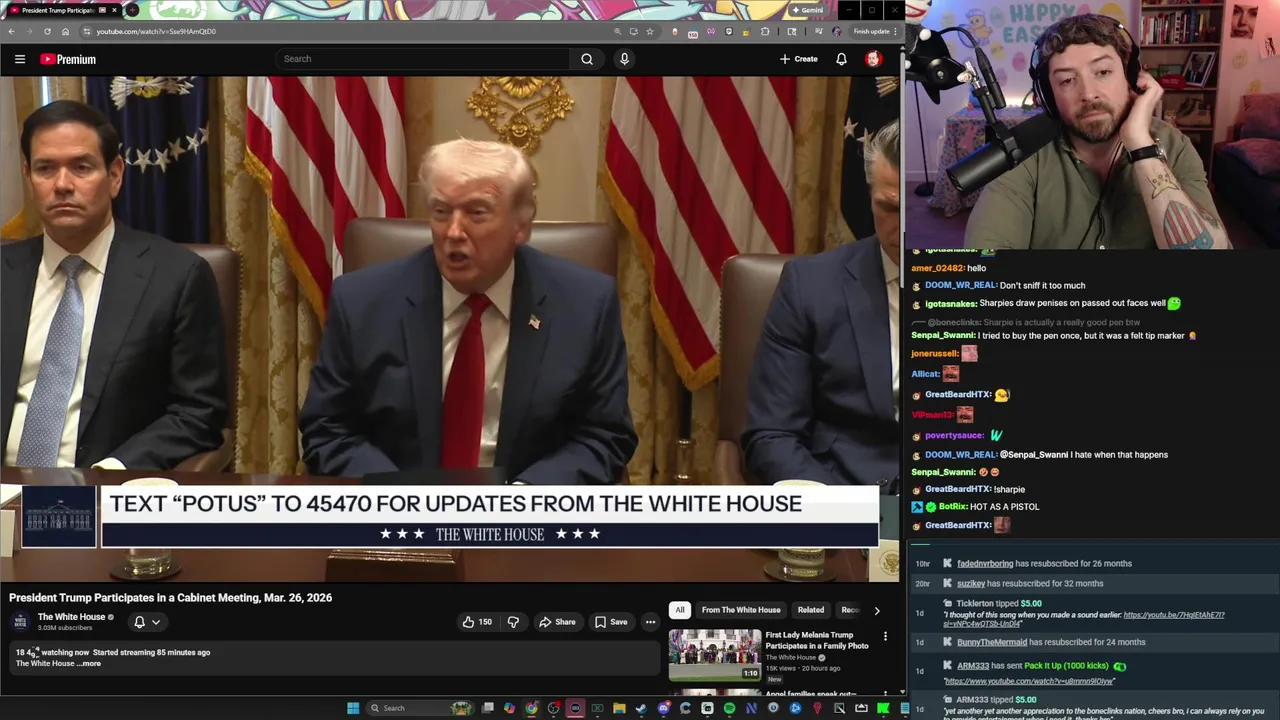Image resolution: width=1280 pixels, height=720 pixels.
Task: Open YouTube notifications bell
Action: pyautogui.click(x=841, y=59)
